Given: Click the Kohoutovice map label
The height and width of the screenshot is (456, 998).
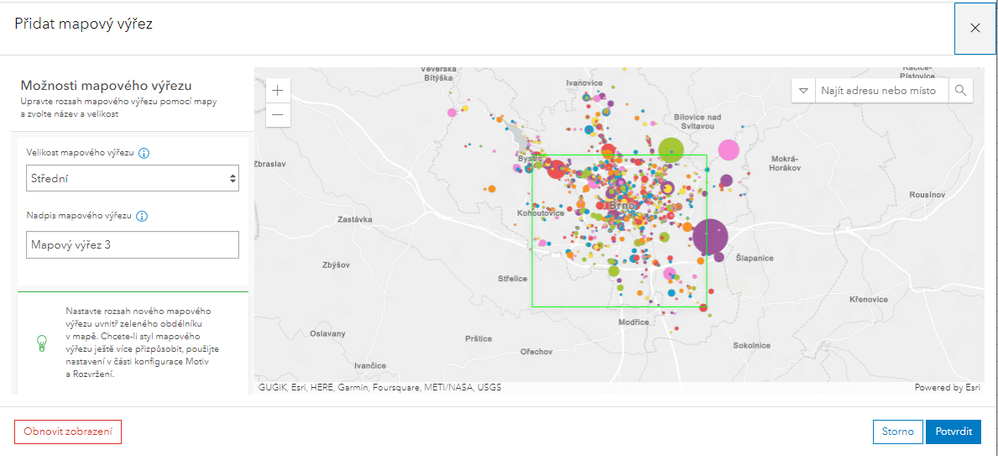Looking at the screenshot, I should tap(541, 213).
